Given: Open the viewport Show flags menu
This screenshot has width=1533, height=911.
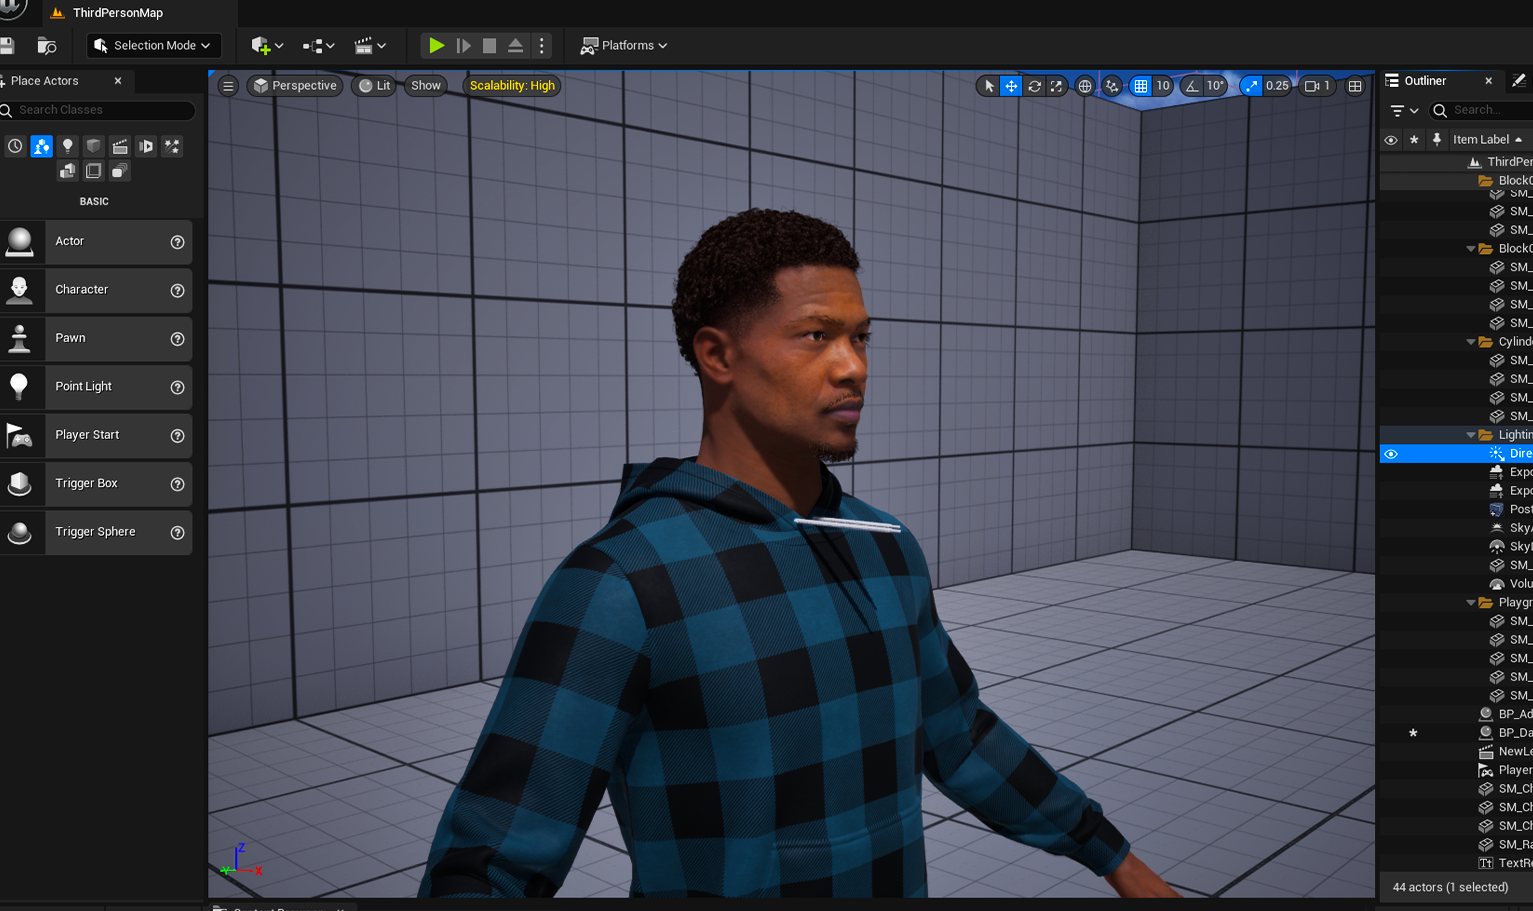Looking at the screenshot, I should coord(425,86).
